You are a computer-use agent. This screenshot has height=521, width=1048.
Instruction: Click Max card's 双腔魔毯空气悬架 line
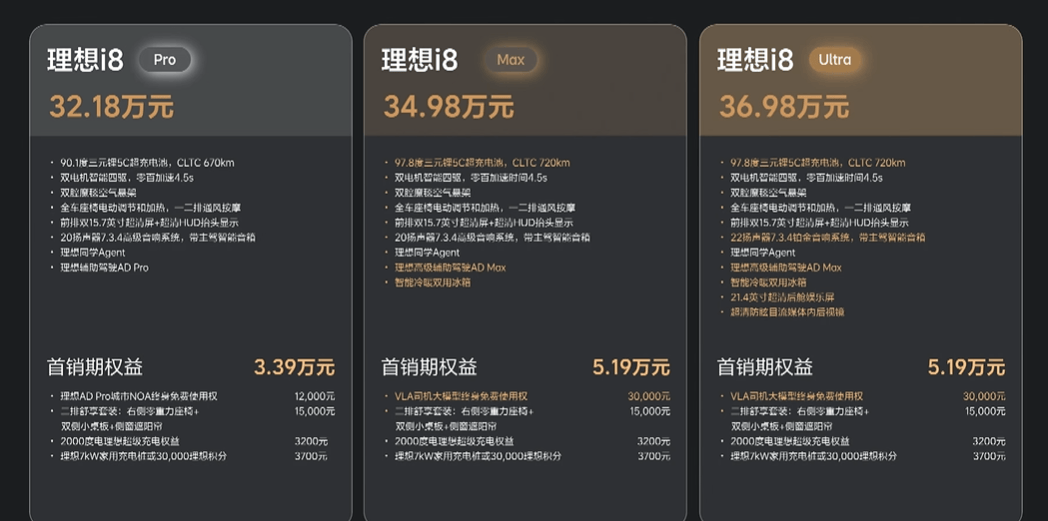point(432,193)
